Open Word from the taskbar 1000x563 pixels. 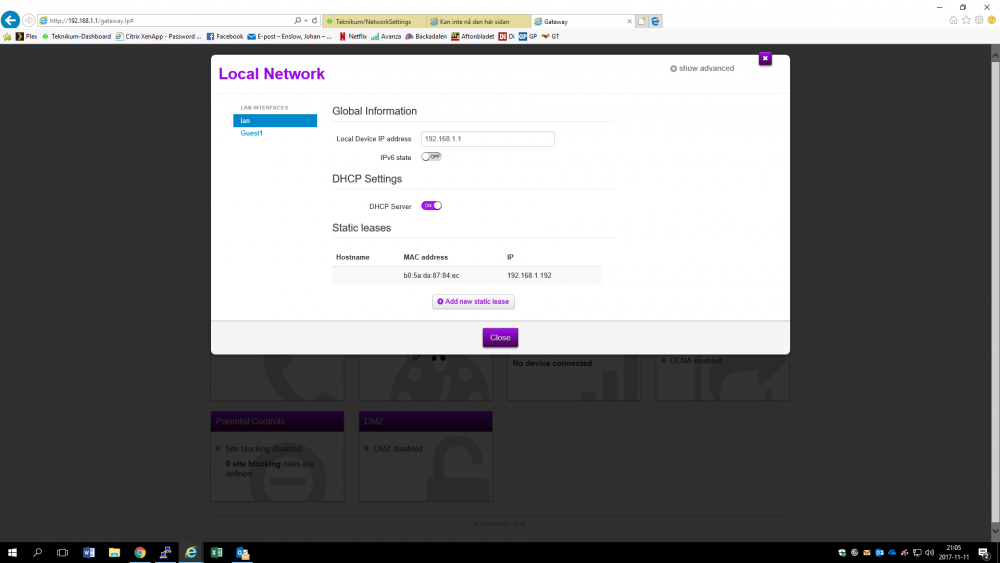(89, 553)
